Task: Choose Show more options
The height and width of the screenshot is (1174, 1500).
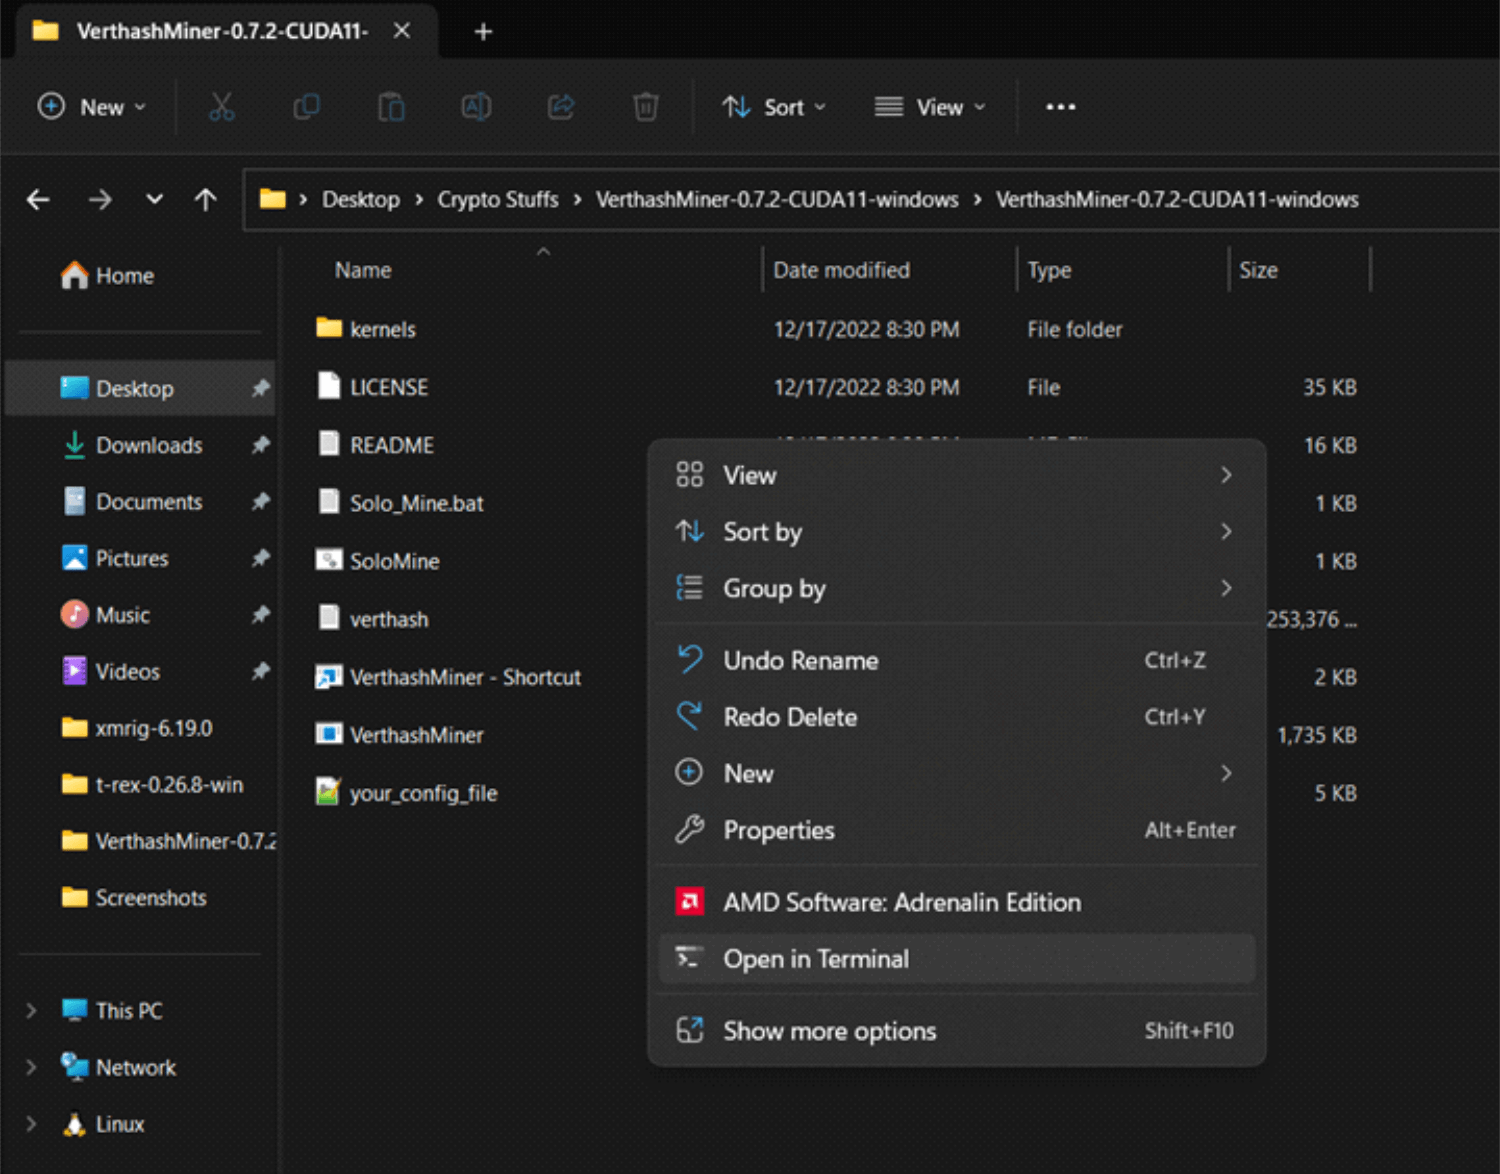Action: pyautogui.click(x=956, y=1031)
